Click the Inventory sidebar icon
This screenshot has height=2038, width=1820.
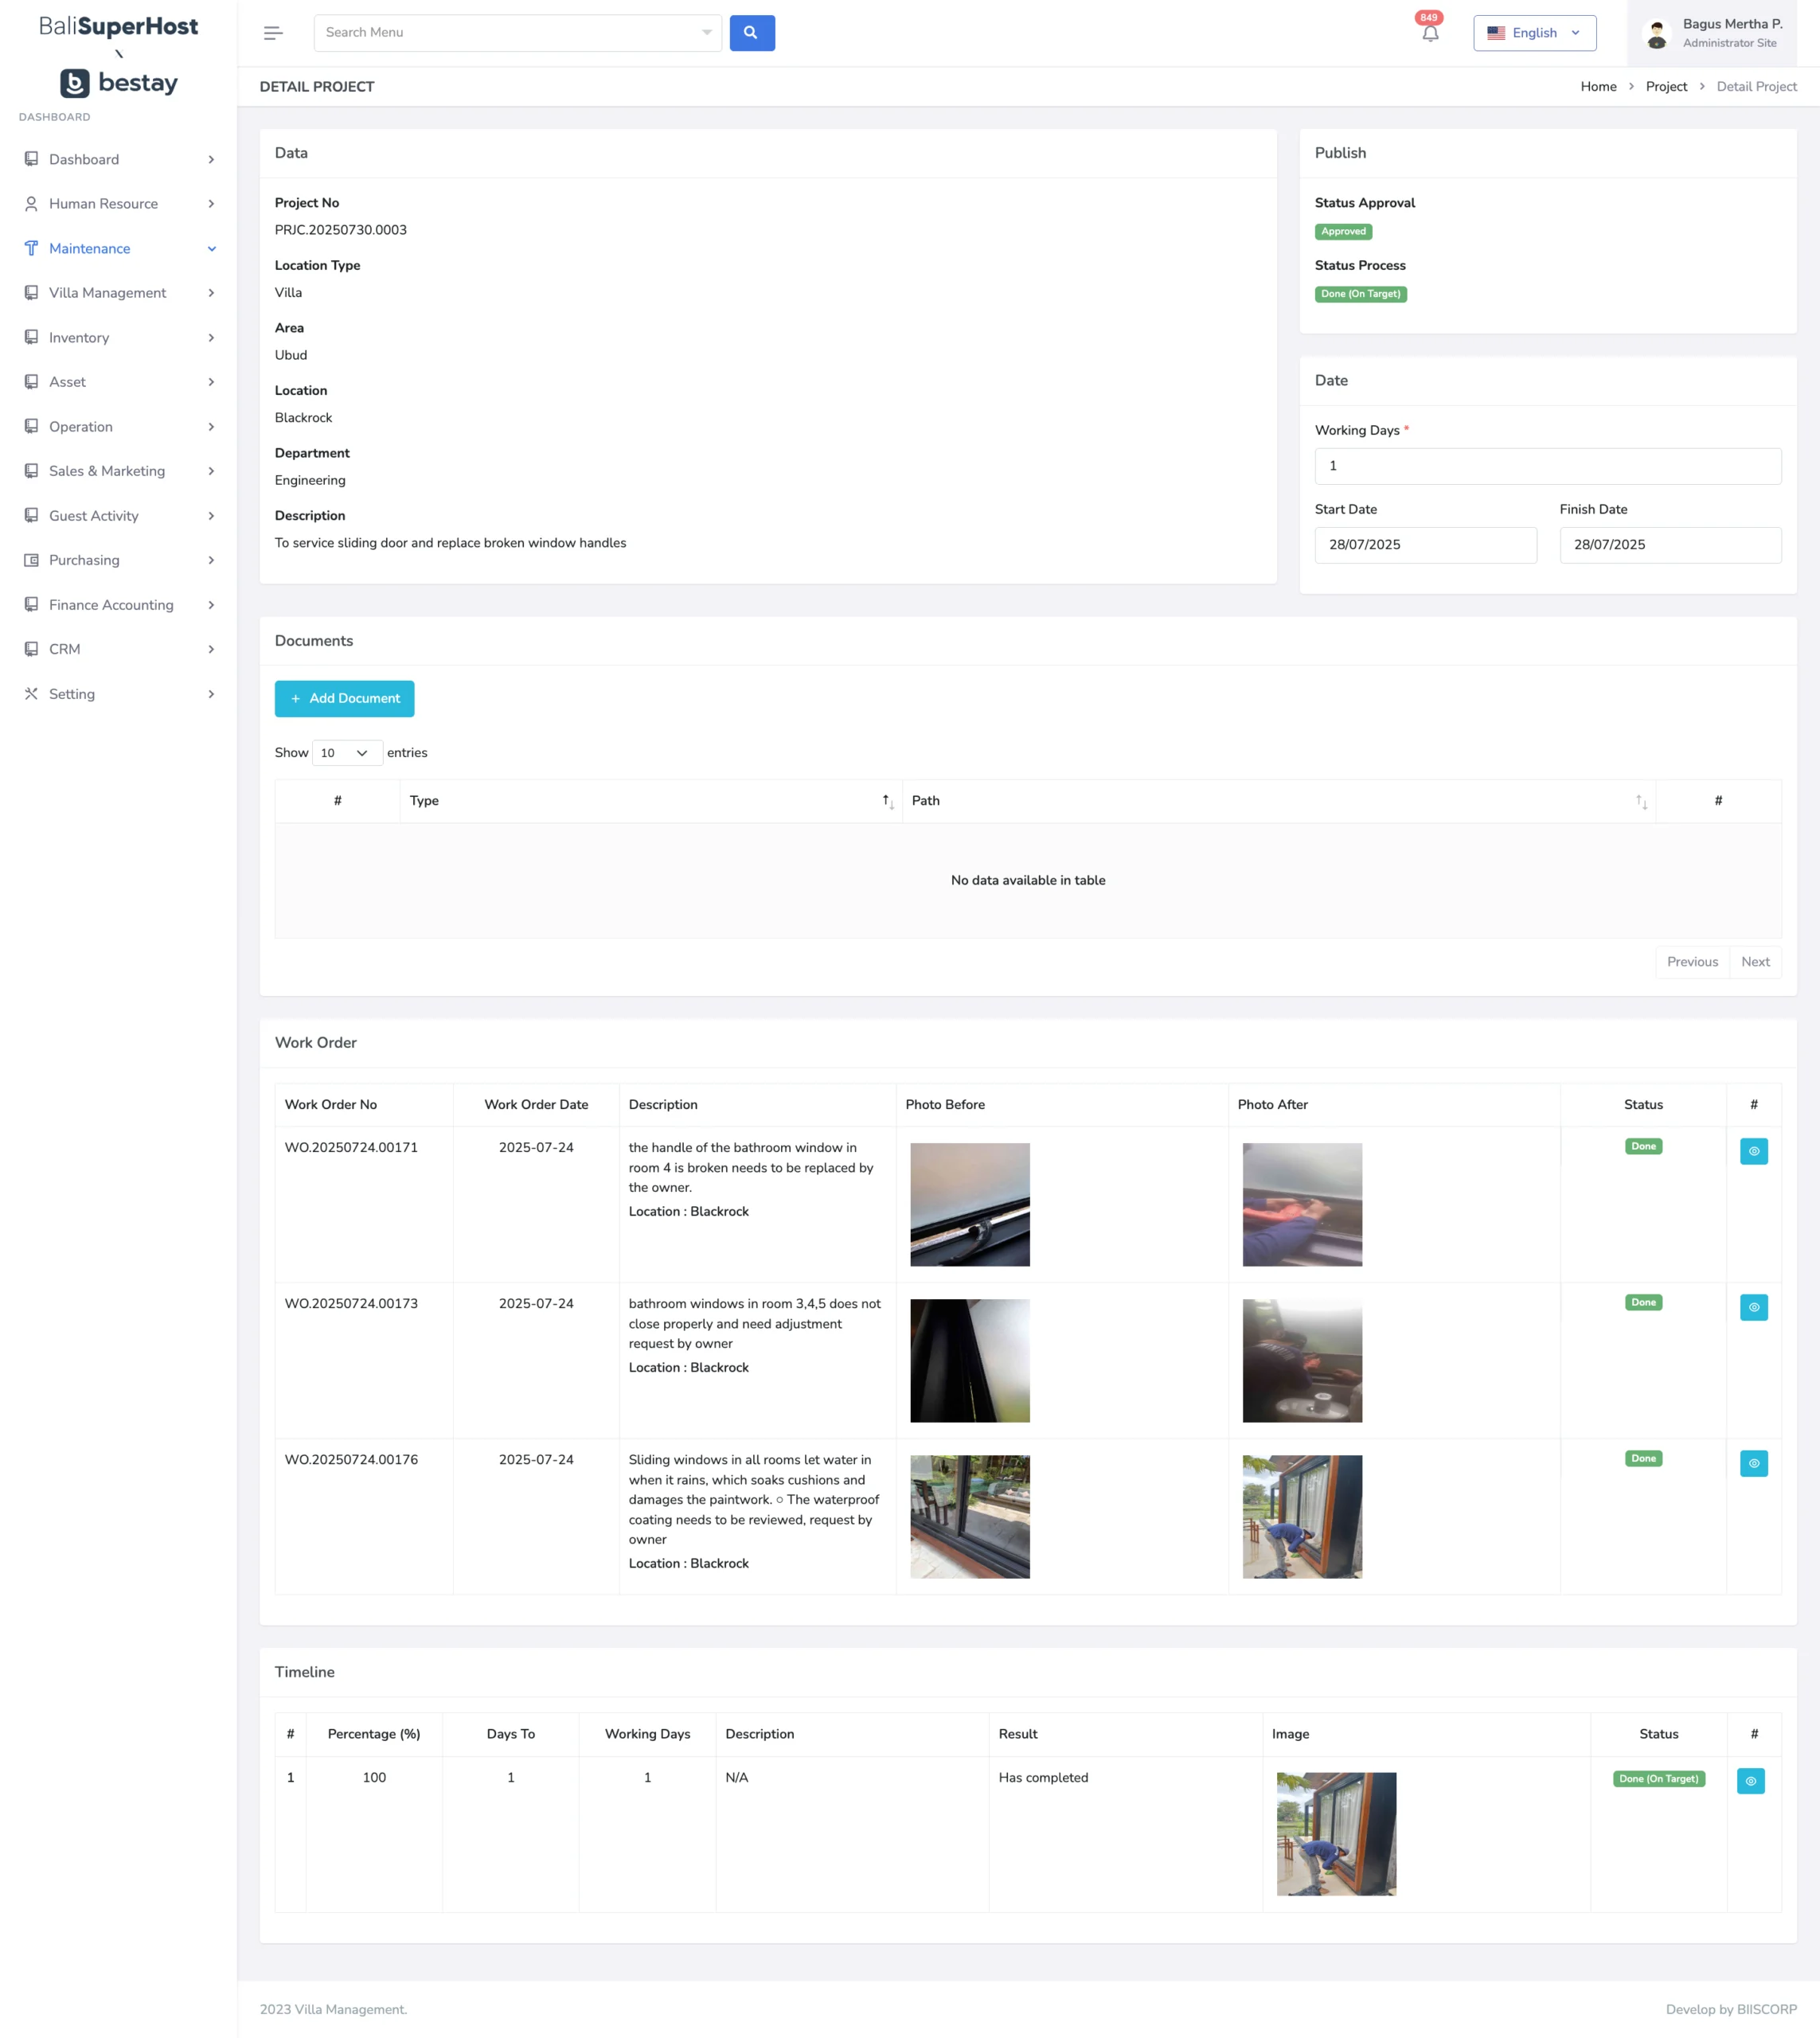coord(31,337)
